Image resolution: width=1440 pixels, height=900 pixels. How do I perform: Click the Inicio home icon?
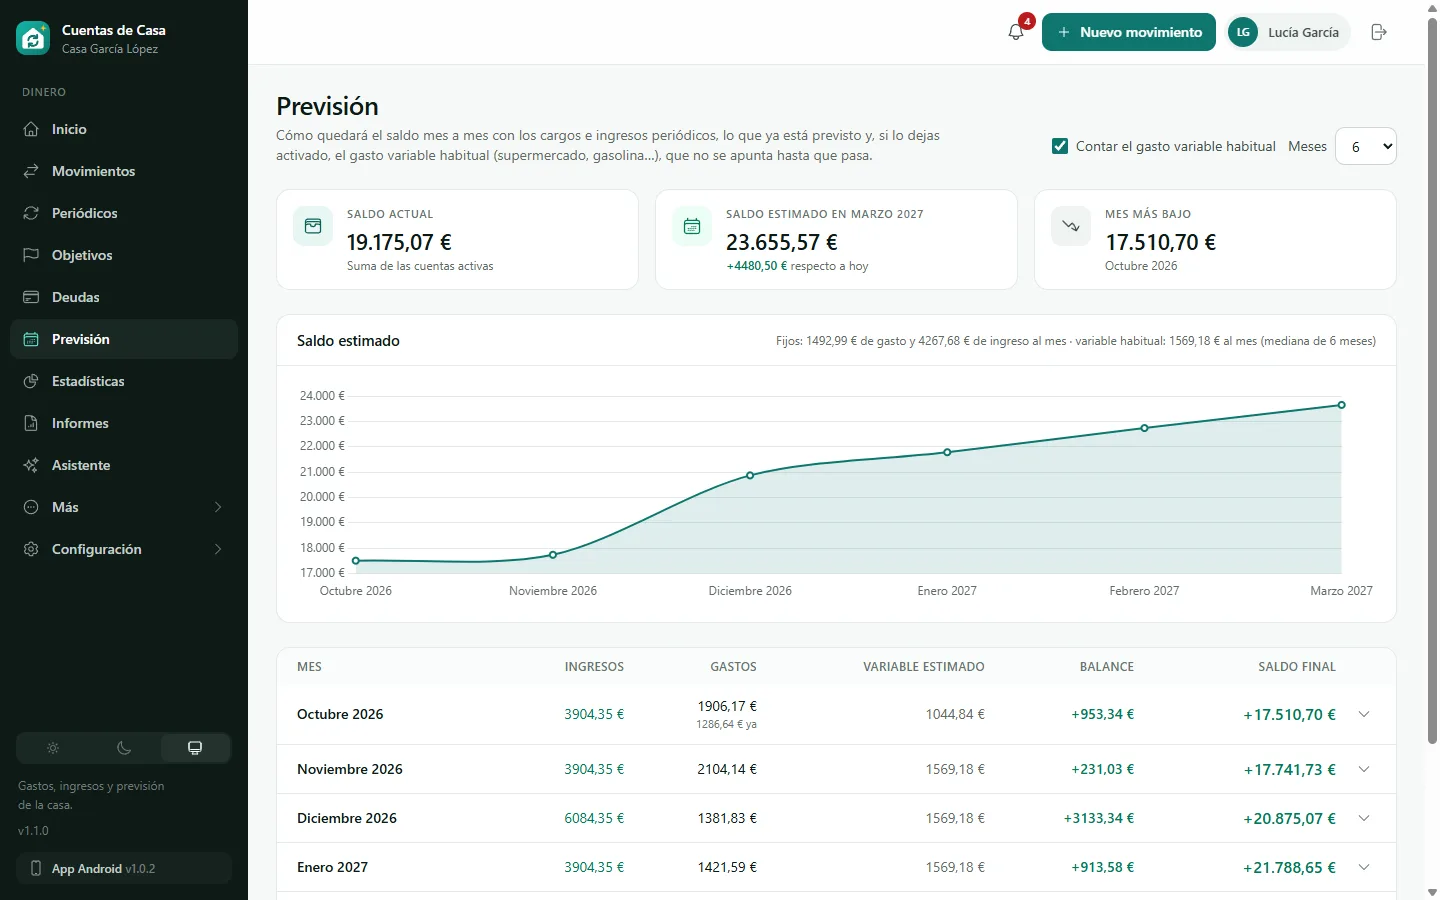[31, 129]
